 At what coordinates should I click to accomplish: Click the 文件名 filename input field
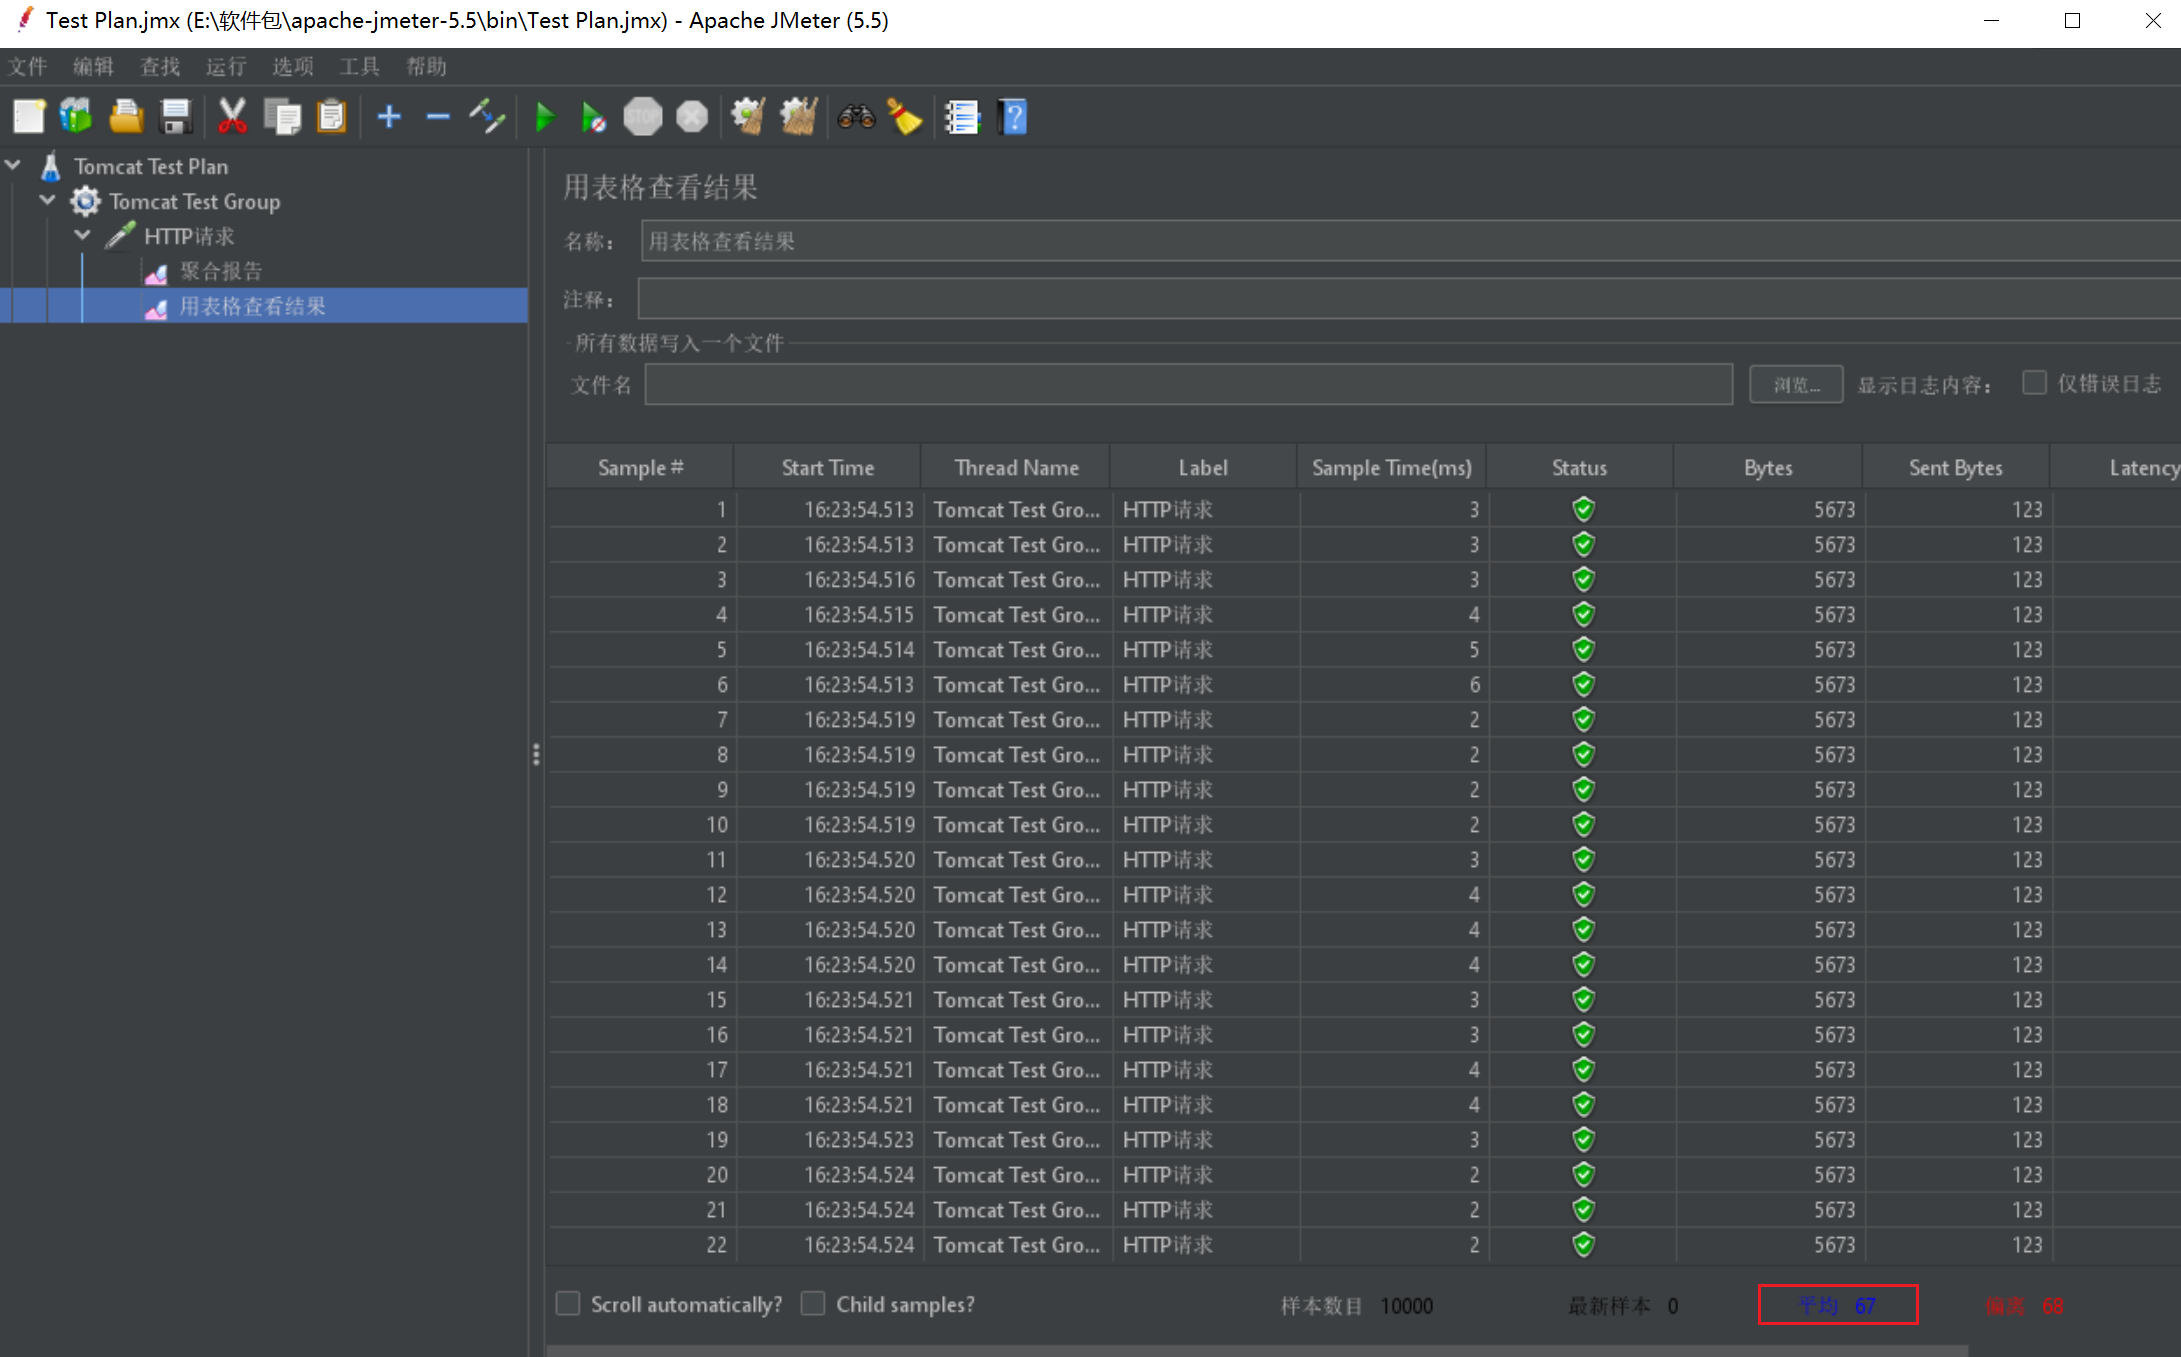pos(1189,385)
